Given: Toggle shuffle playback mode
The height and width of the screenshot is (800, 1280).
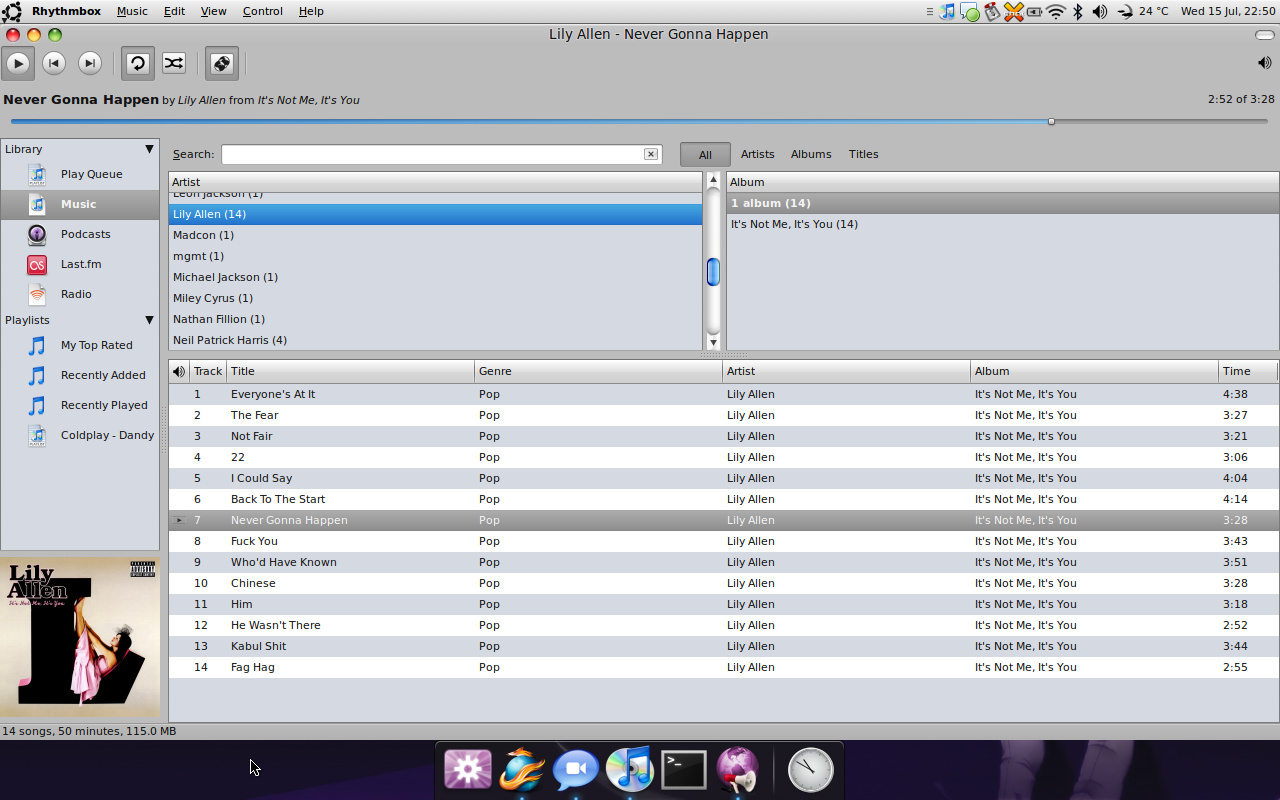Looking at the screenshot, I should coord(174,63).
